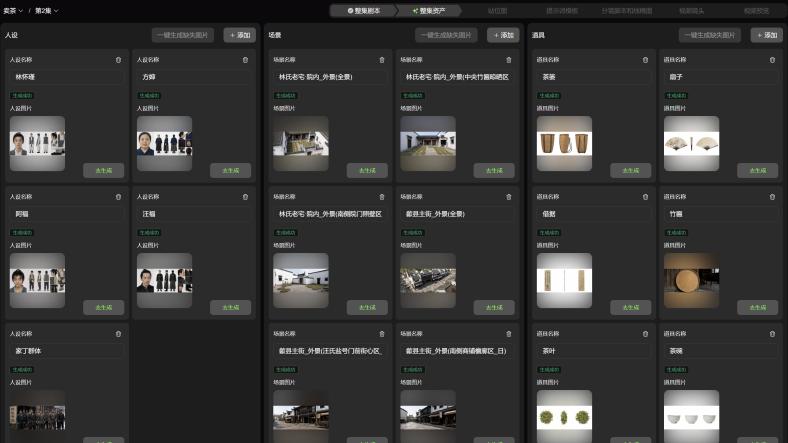Click 一键生成缺失图片 in the 道具 panel
This screenshot has width=788, height=443.
(710, 35)
